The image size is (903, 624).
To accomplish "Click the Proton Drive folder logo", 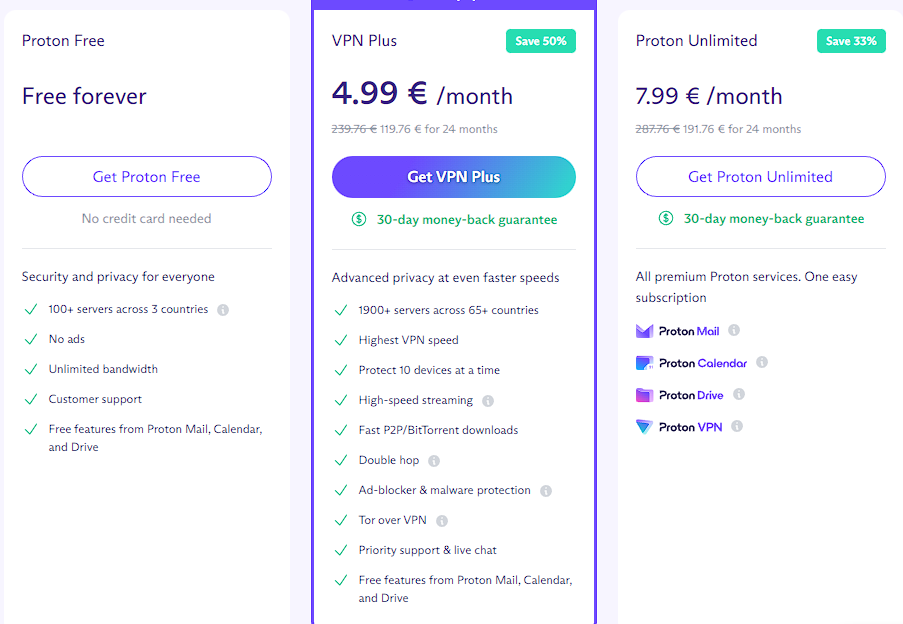I will tap(644, 395).
